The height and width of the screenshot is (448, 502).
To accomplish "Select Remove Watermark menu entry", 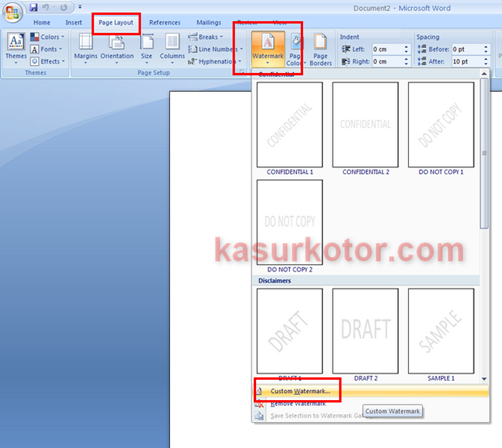I will coord(370,403).
